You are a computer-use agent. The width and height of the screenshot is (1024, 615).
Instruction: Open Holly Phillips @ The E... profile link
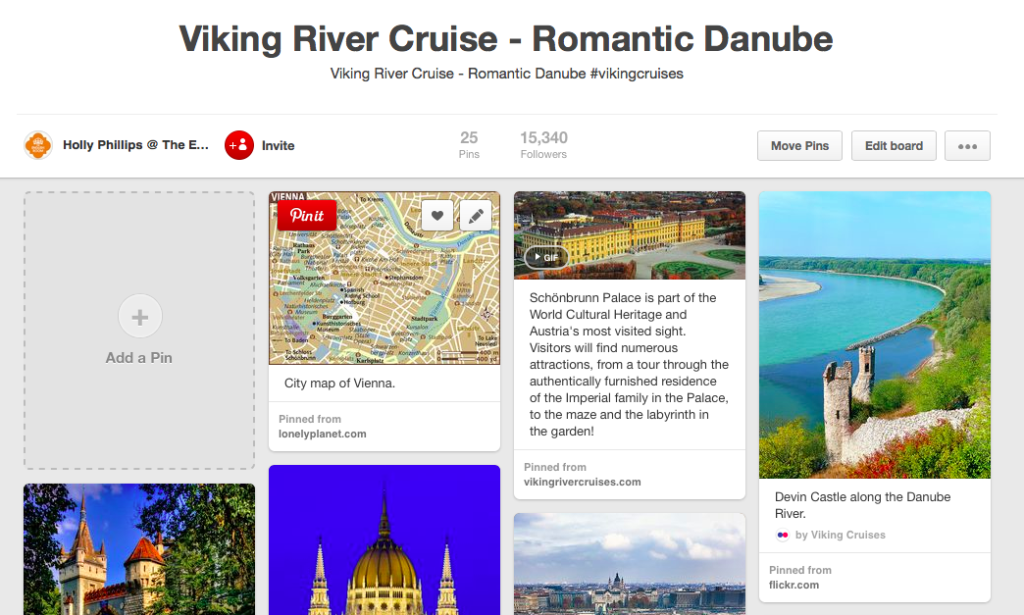136,145
